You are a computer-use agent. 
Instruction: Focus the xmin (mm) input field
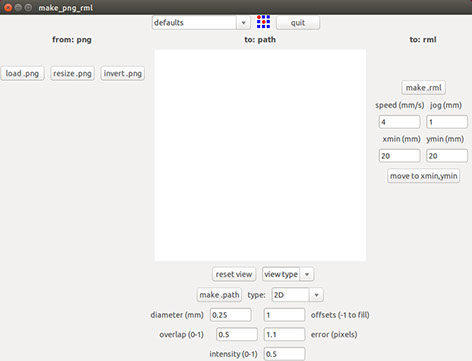tap(399, 156)
